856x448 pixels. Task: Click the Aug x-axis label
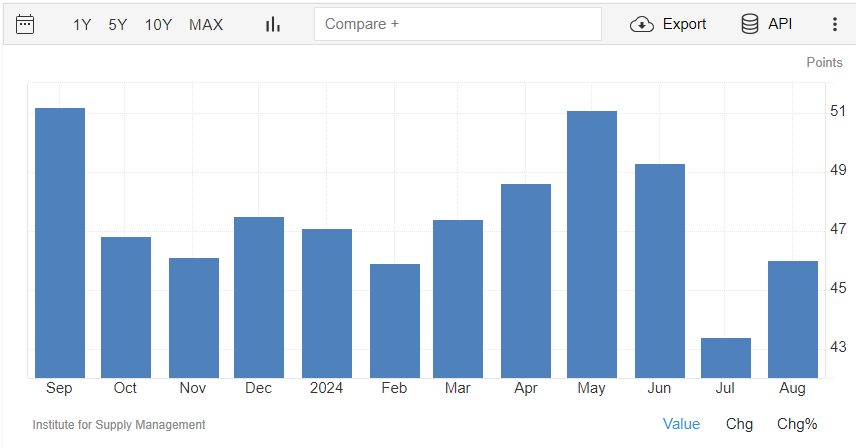tap(792, 388)
